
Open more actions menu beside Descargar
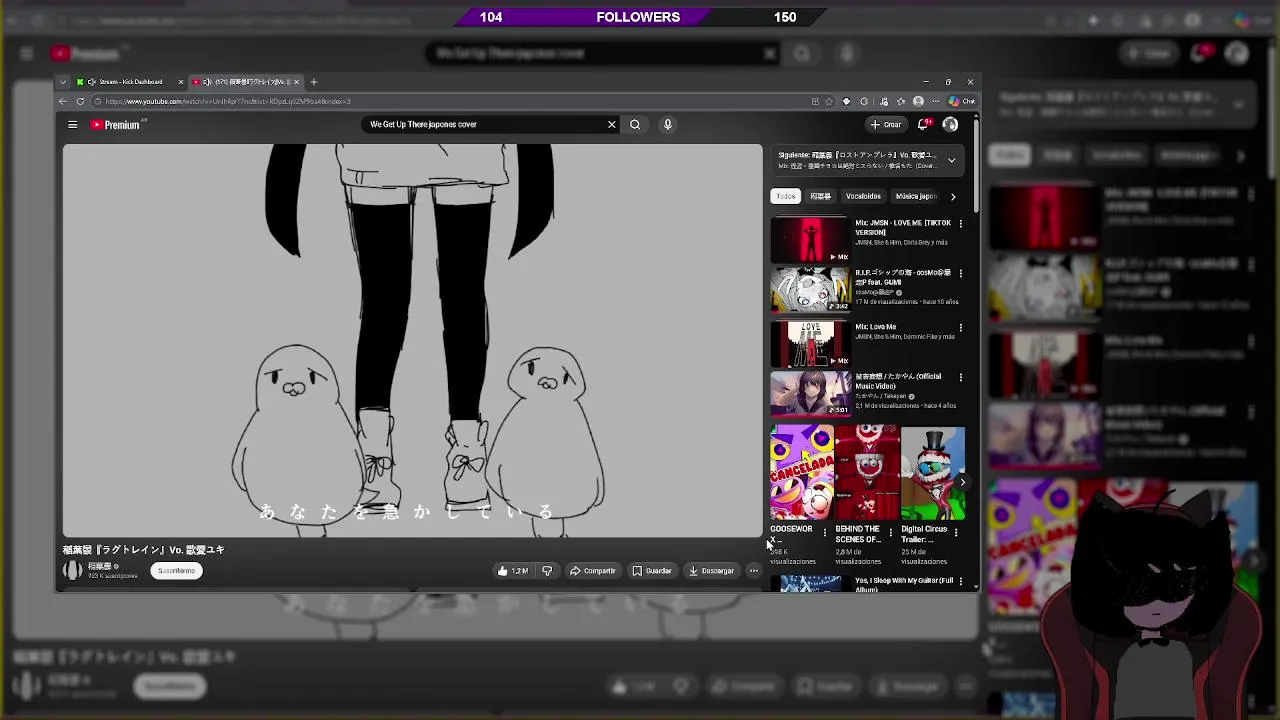click(754, 571)
